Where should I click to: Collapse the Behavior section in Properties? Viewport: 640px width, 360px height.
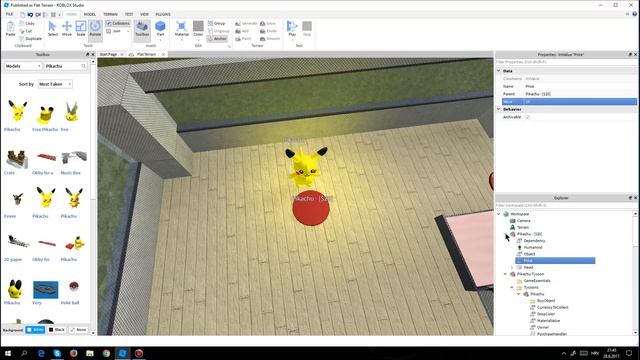(x=498, y=109)
